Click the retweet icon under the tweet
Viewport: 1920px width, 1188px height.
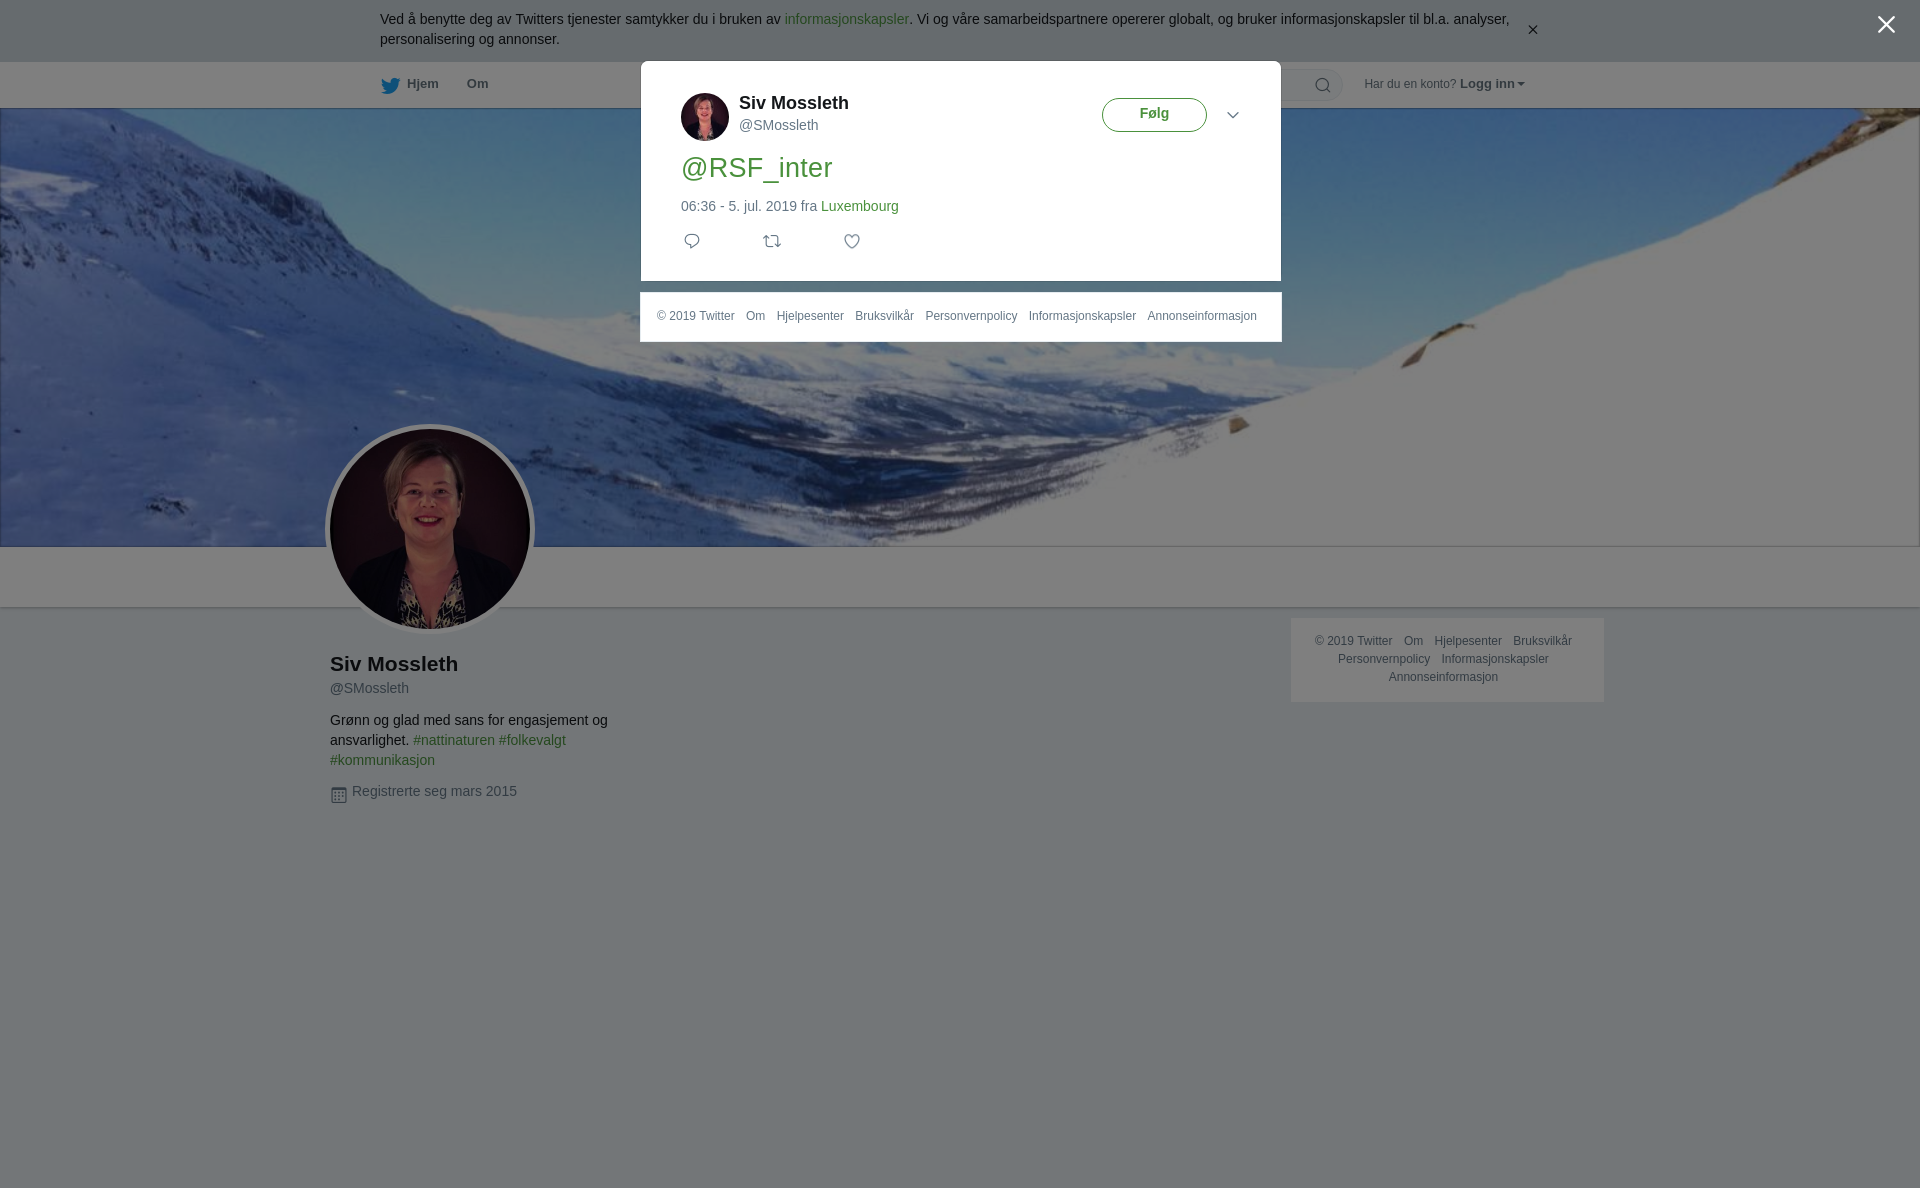click(x=772, y=241)
